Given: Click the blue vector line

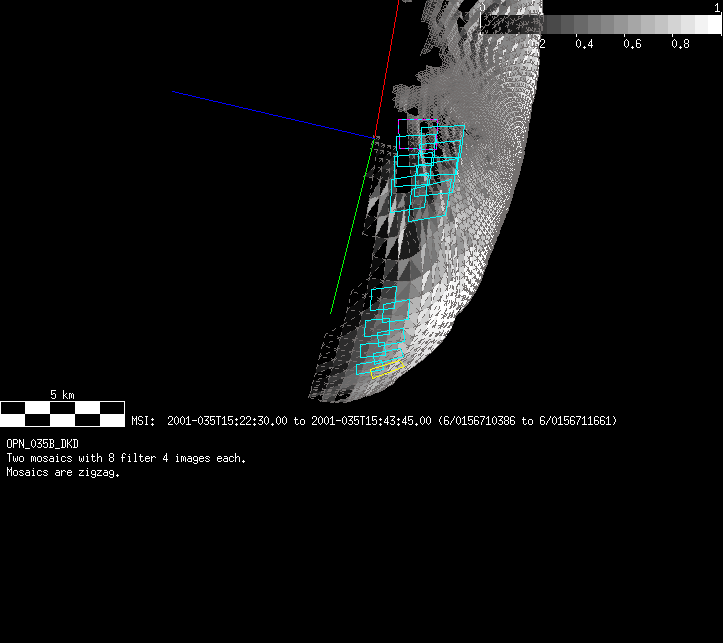Looking at the screenshot, I should 270,113.
